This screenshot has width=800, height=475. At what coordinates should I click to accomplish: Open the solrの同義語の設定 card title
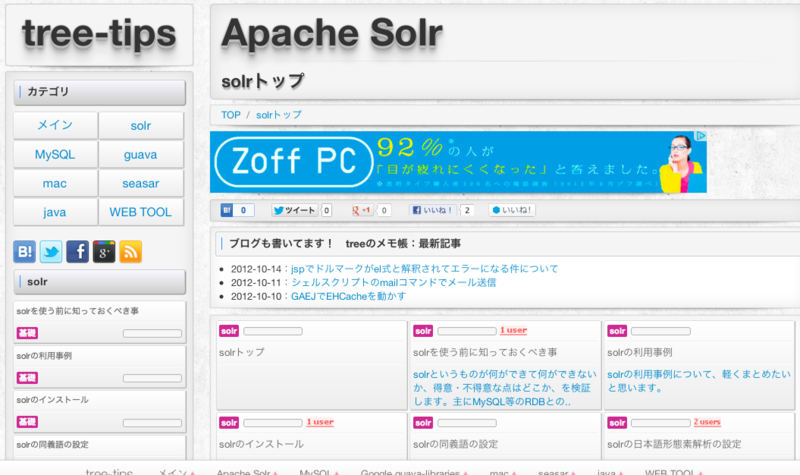coord(456,444)
